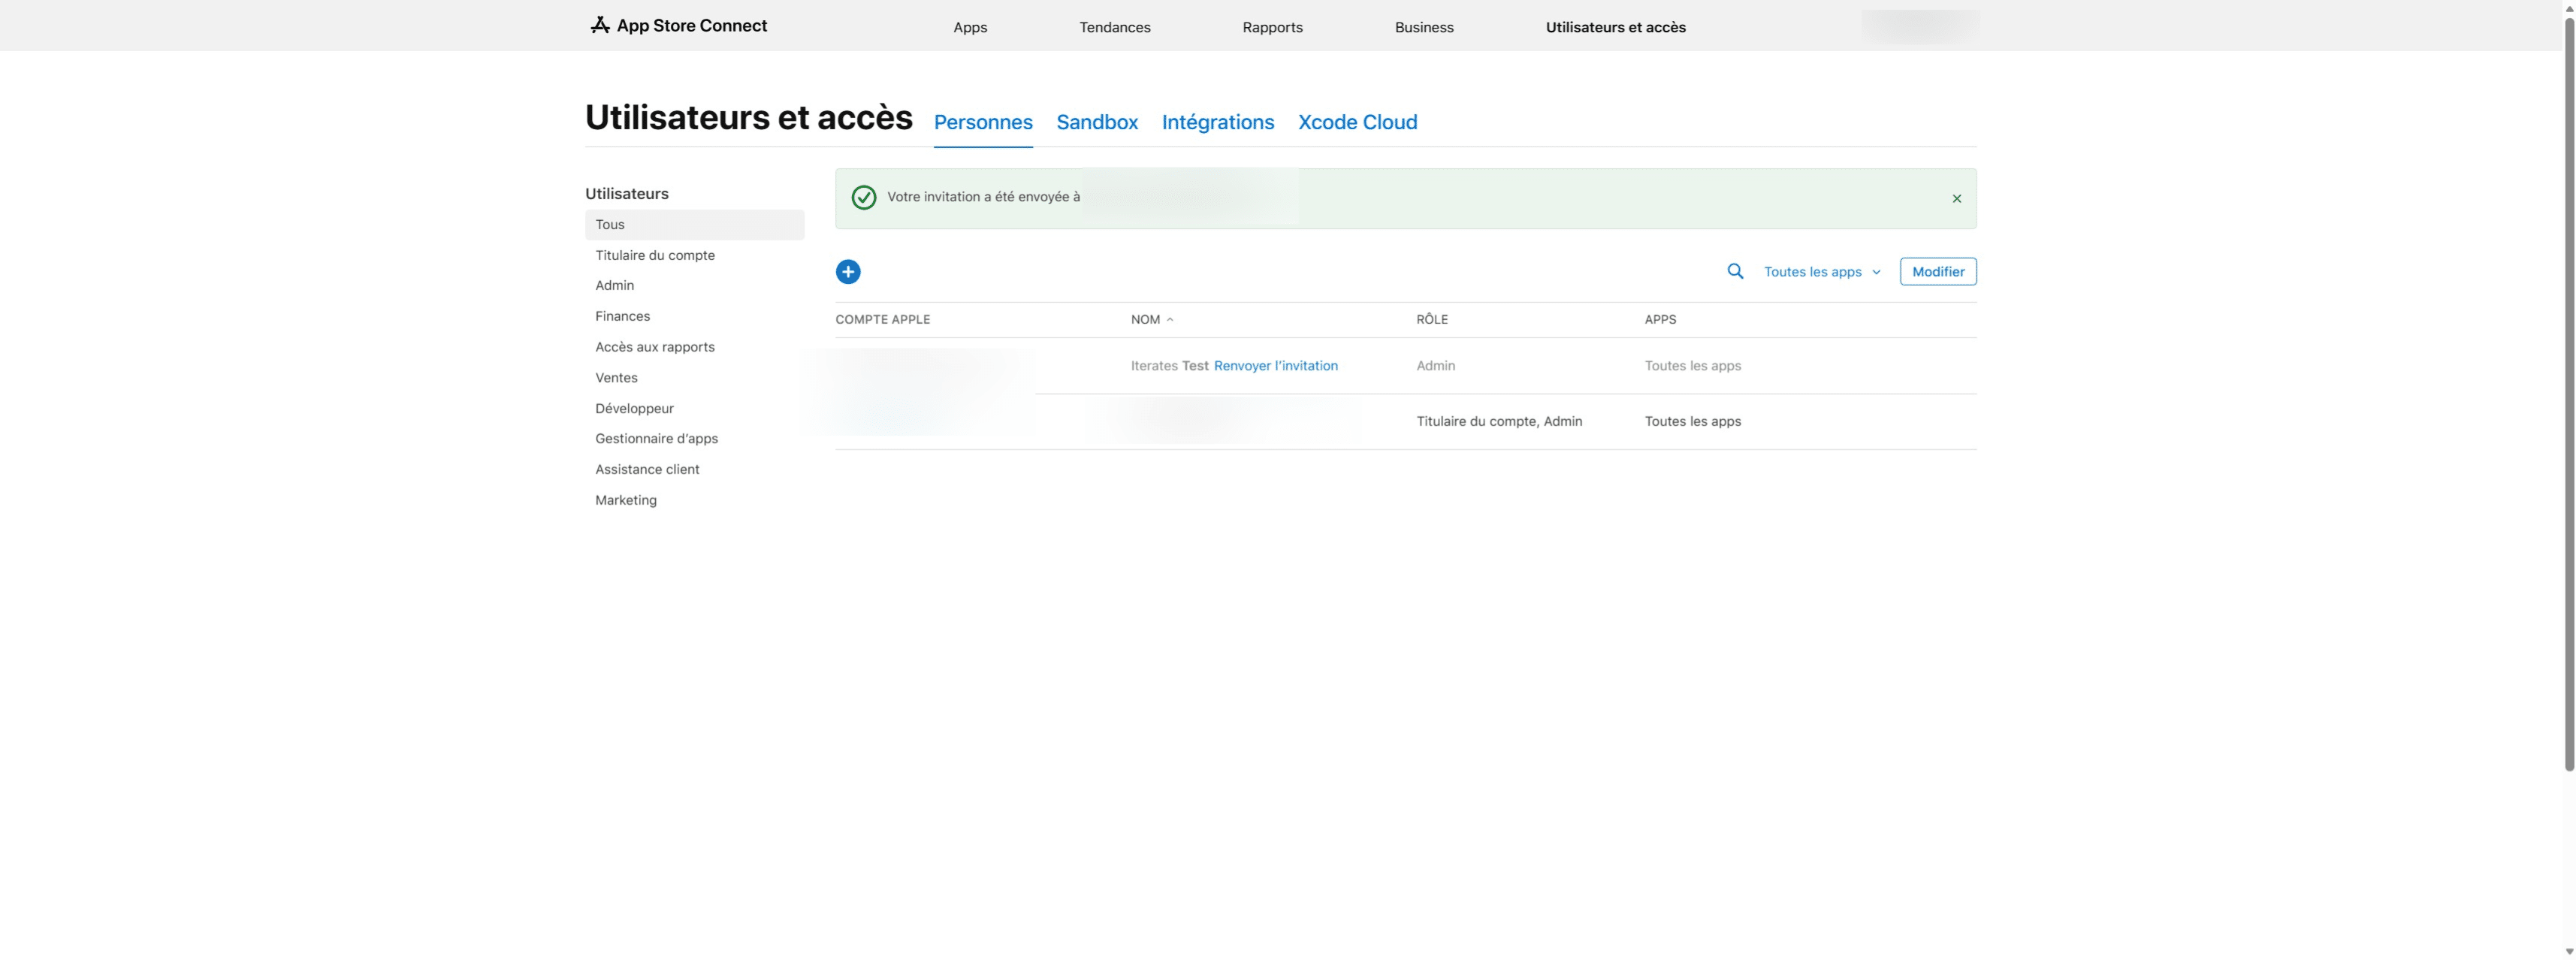
Task: Click the APPS column header
Action: [1660, 320]
